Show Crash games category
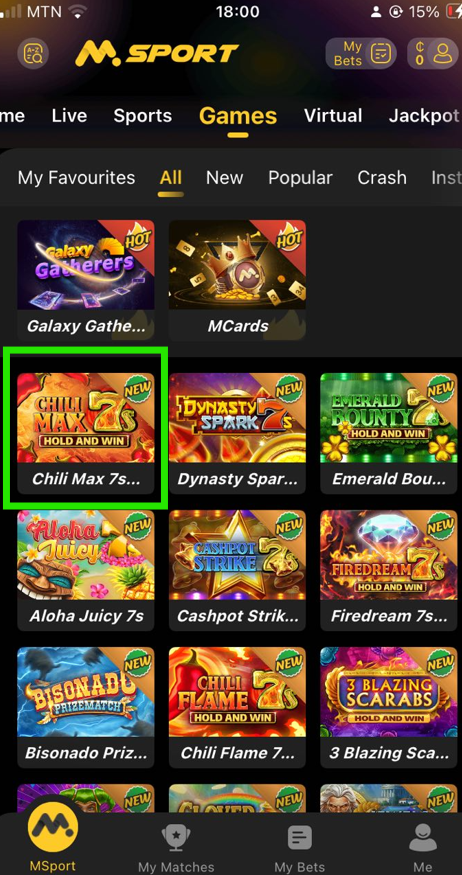The height and width of the screenshot is (875, 462). (382, 177)
